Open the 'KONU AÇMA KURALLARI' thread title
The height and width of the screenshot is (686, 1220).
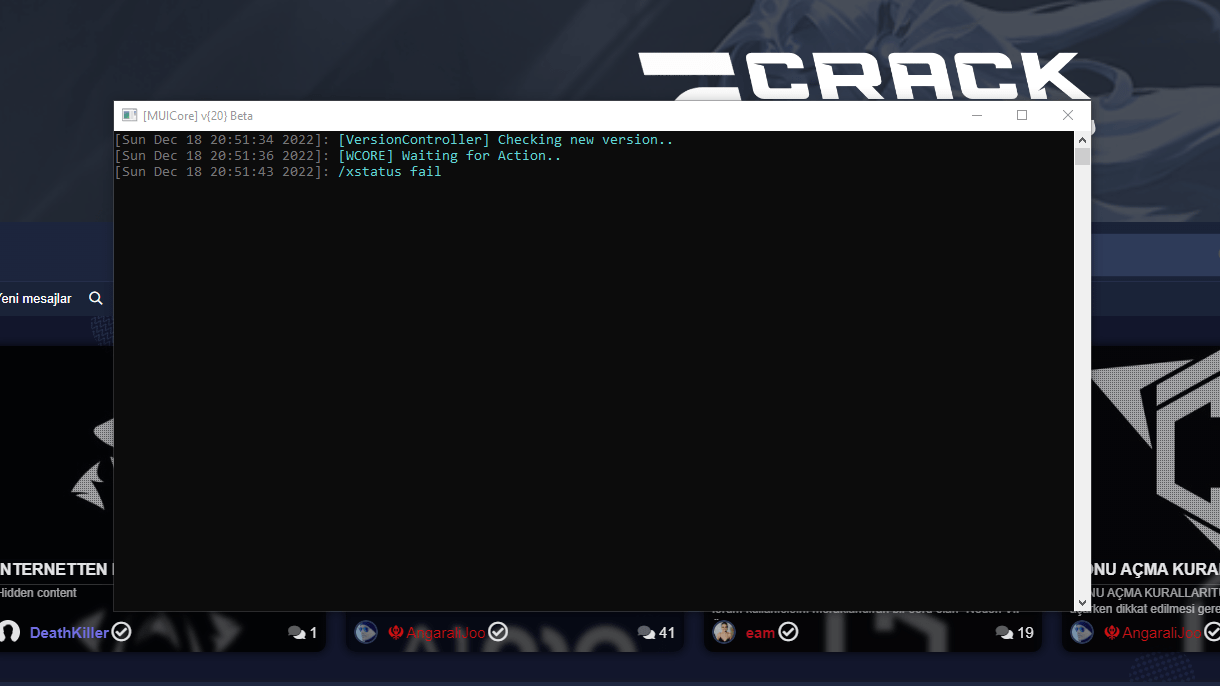coord(1155,569)
